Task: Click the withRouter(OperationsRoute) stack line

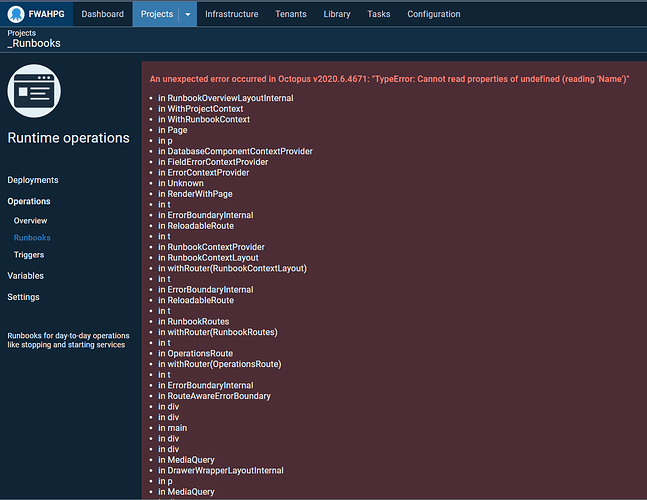Action: click(220, 364)
